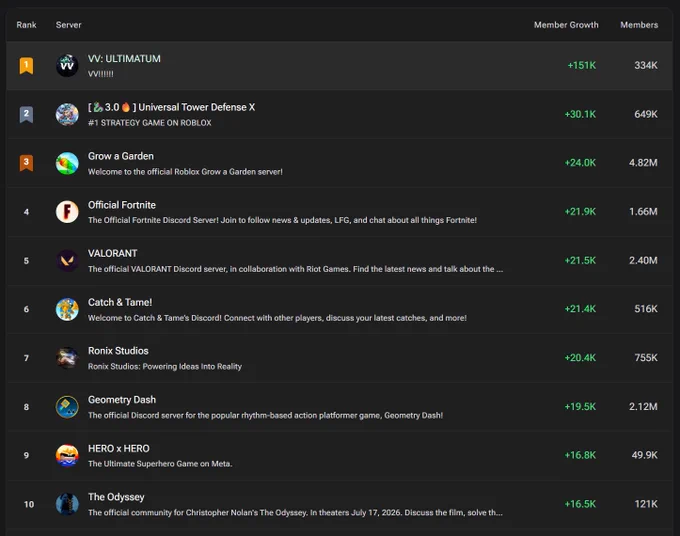Image resolution: width=680 pixels, height=536 pixels.
Task: Click "#1 STRATEGY GAME ON ROBLOX" description
Action: click(x=150, y=123)
